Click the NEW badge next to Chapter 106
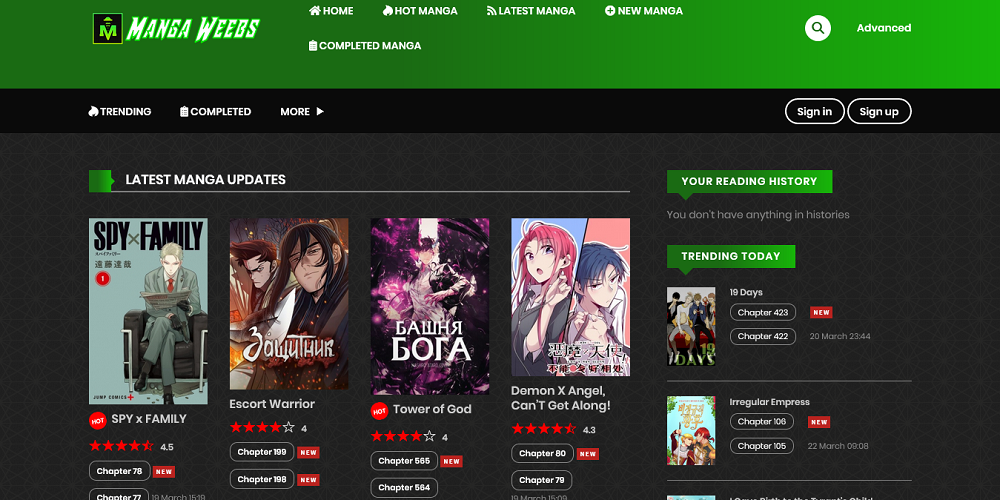 820,422
